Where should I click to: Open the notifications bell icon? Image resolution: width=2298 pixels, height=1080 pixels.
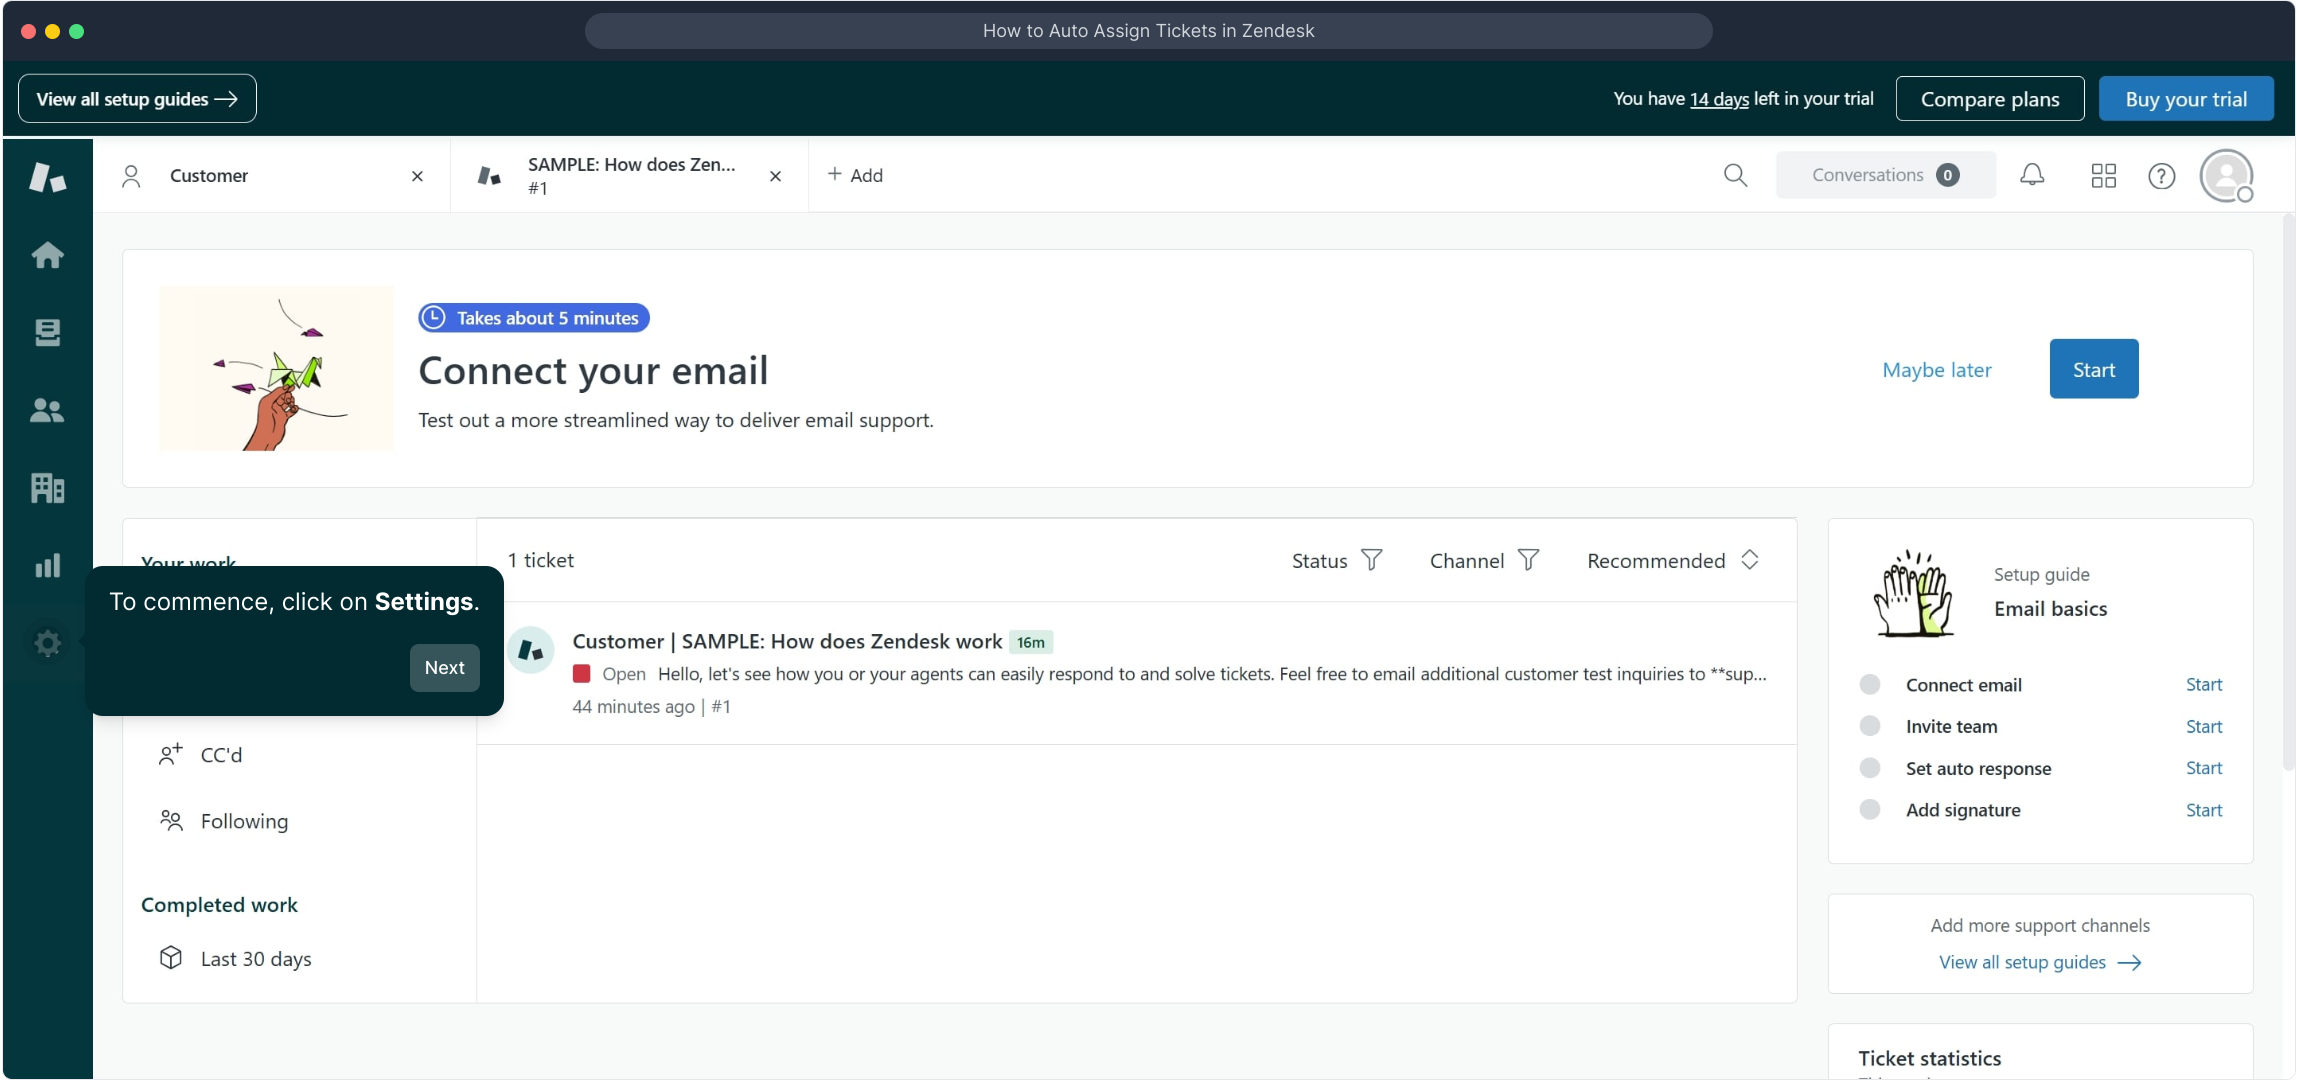[2031, 176]
